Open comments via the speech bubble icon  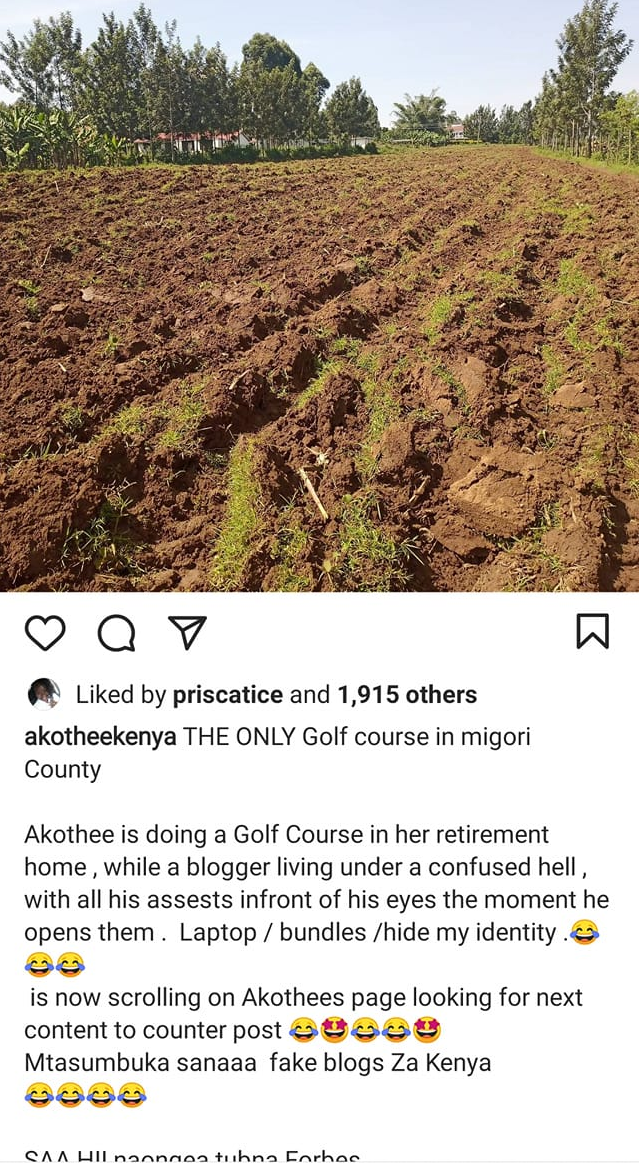[116, 633]
